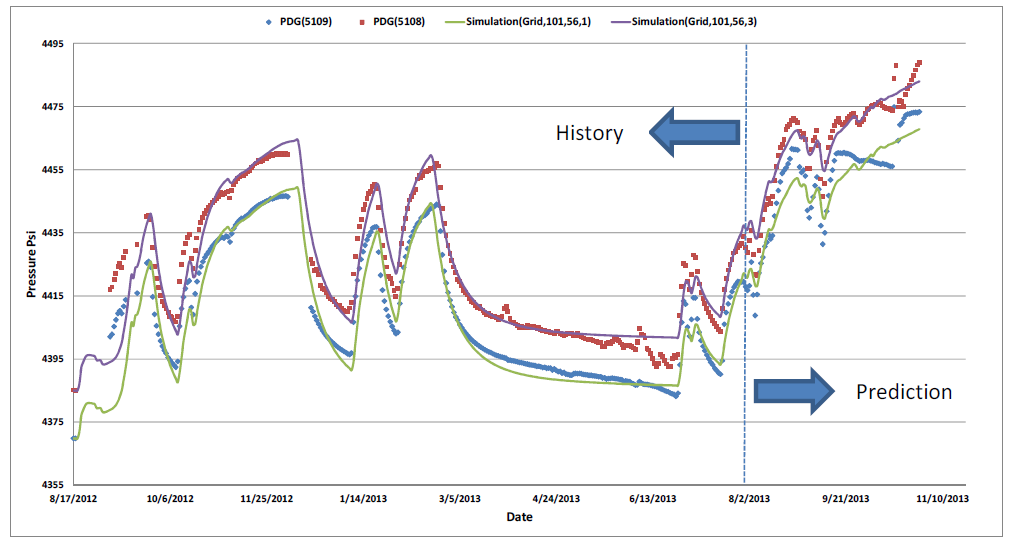Click the 11/10/2013 date axis label
The height and width of the screenshot is (540, 1010).
(943, 498)
